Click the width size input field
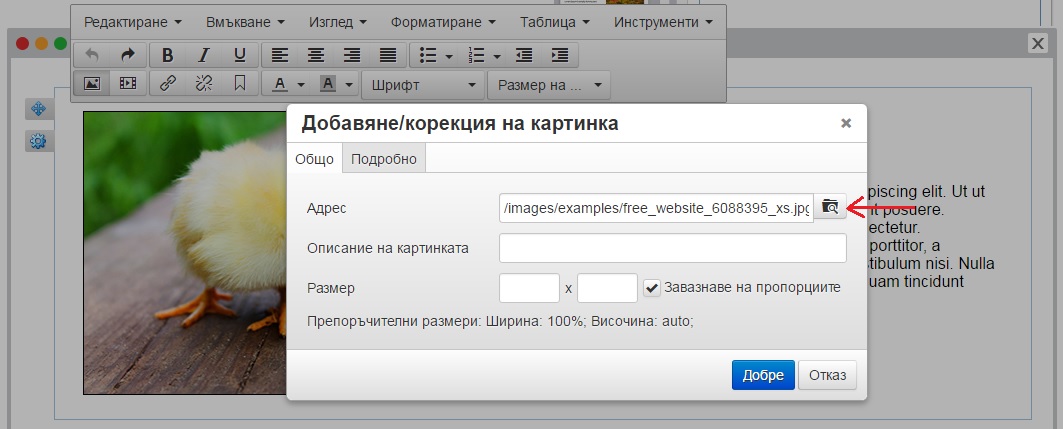The width and height of the screenshot is (1063, 429). 529,288
